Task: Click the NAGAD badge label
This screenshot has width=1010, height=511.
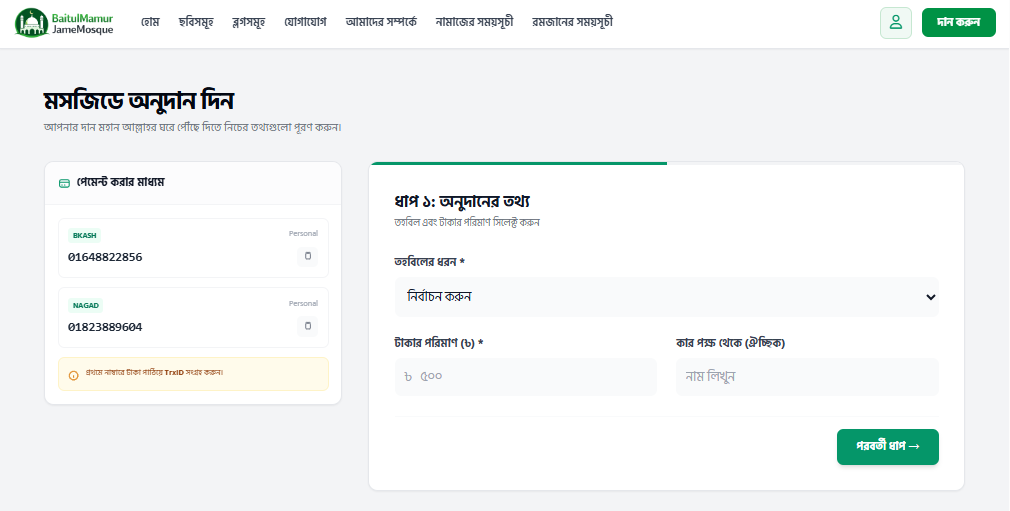Action: click(86, 305)
